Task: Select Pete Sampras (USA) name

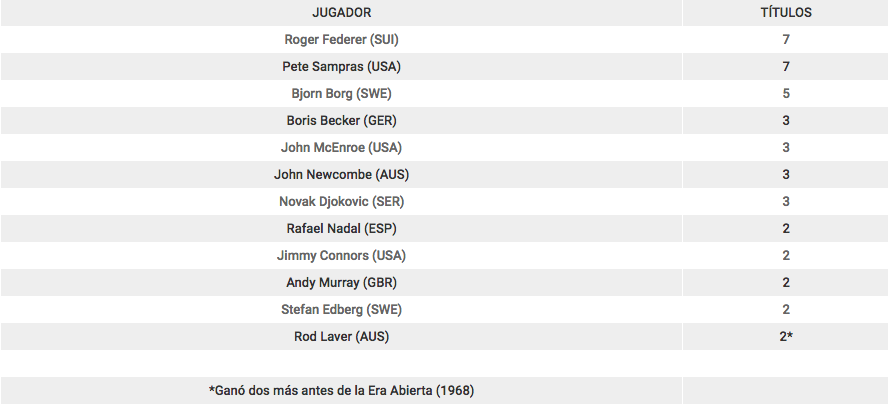Action: [341, 67]
